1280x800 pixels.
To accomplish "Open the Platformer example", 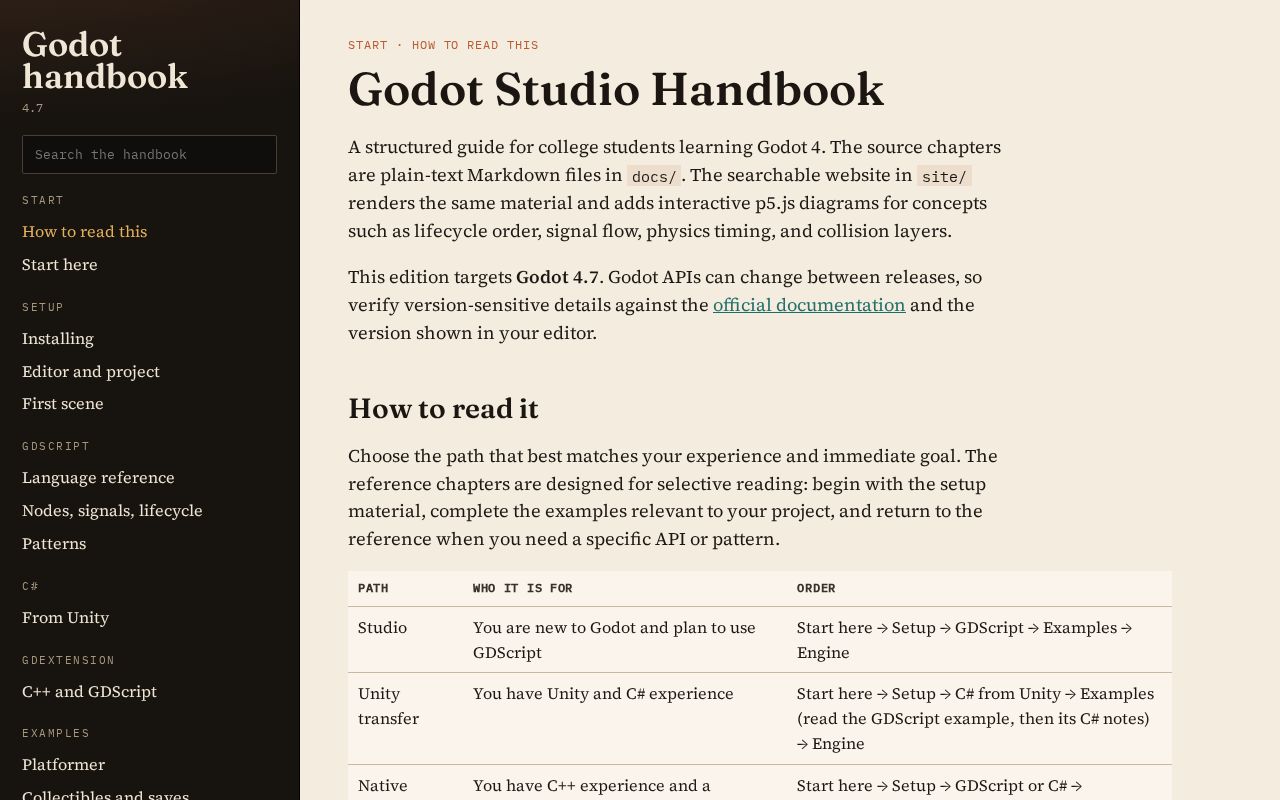I will click(63, 764).
